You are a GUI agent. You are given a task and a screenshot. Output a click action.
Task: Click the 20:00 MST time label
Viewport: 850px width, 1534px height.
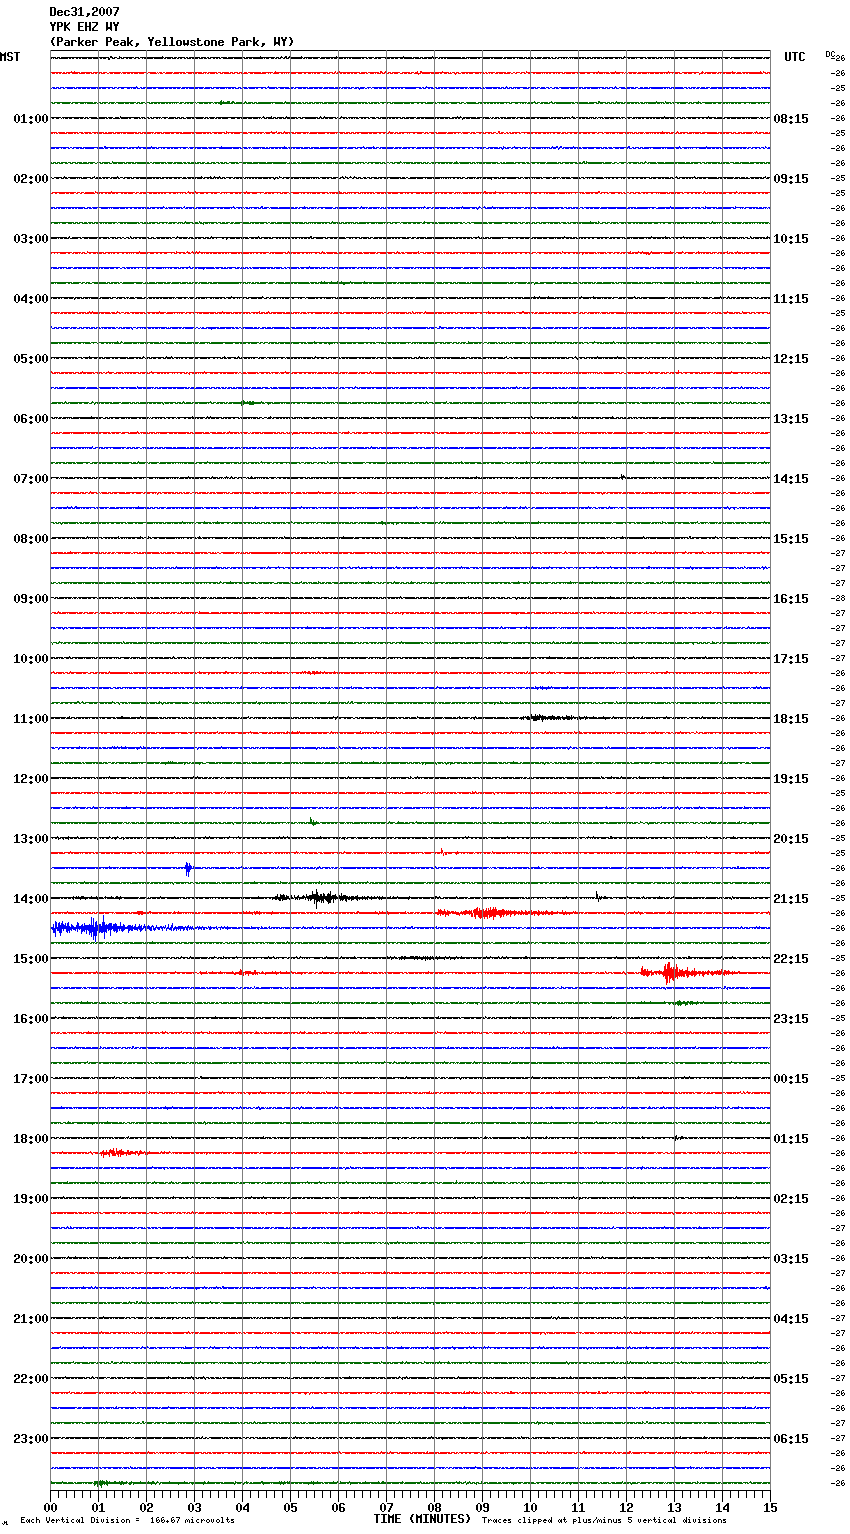(30, 1259)
